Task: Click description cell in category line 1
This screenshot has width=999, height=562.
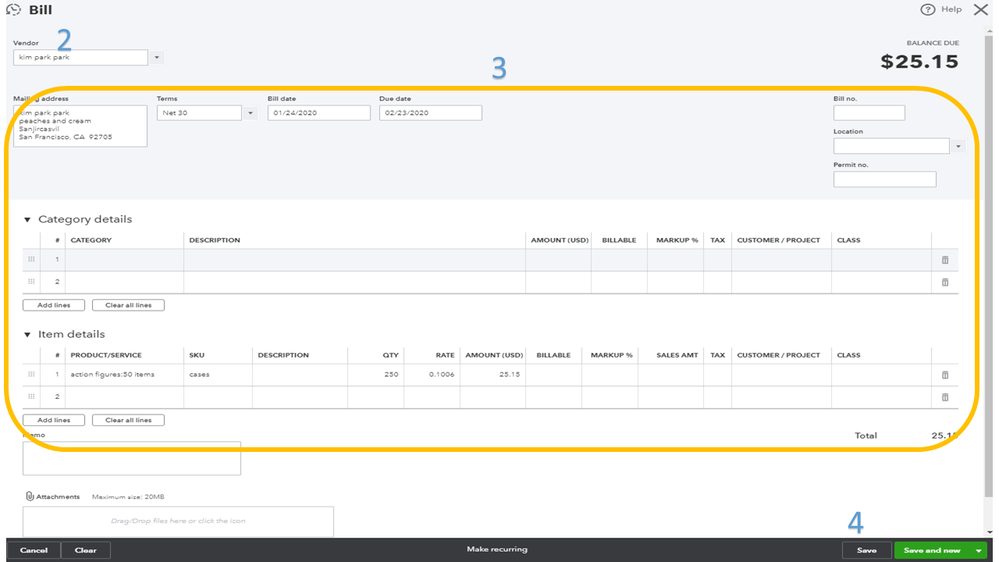Action: 354,260
